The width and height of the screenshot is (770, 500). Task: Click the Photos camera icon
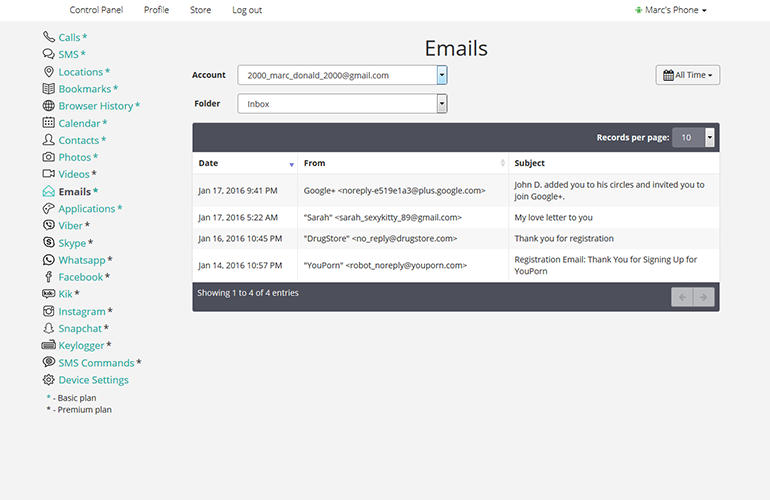49,157
